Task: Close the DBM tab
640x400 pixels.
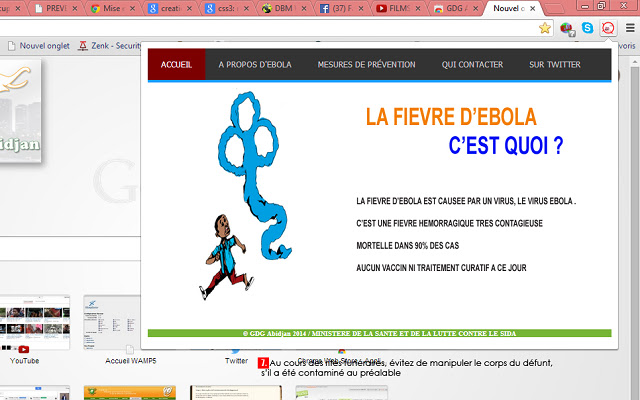Action: pyautogui.click(x=304, y=8)
